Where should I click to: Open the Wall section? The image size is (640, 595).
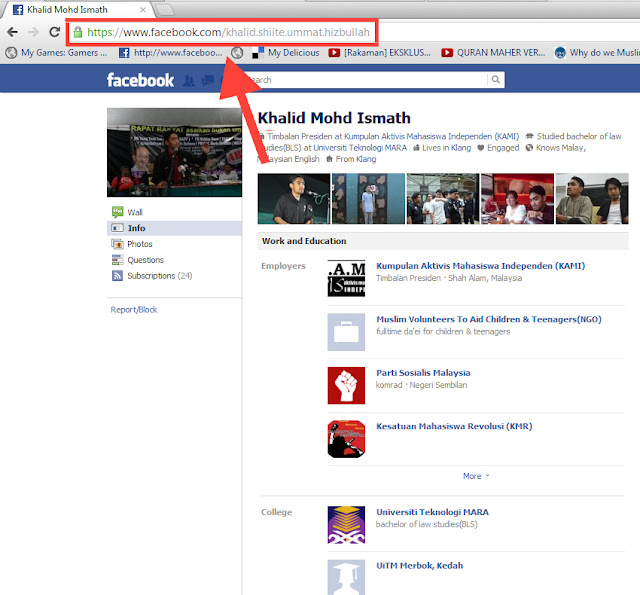(135, 212)
